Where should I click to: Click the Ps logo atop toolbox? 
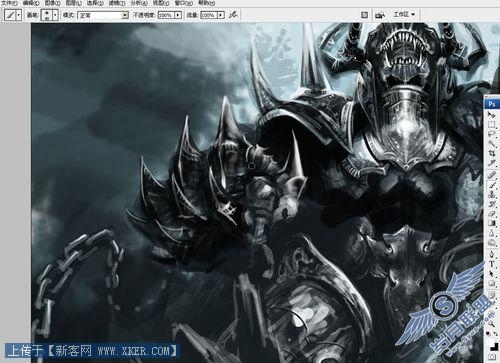tap(492, 104)
